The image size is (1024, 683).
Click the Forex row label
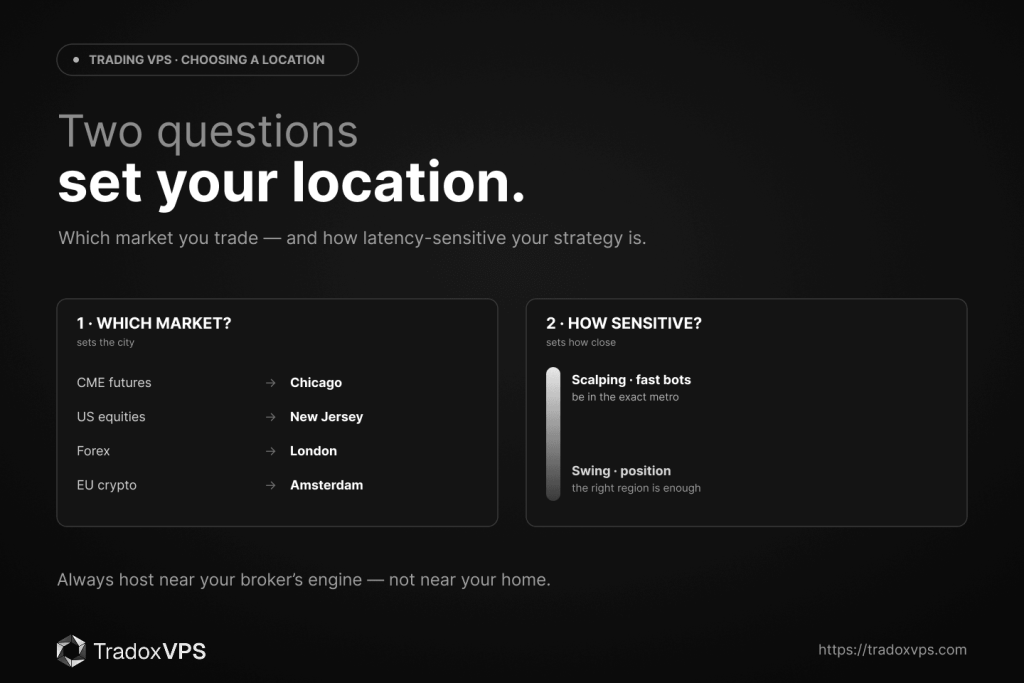click(x=93, y=451)
